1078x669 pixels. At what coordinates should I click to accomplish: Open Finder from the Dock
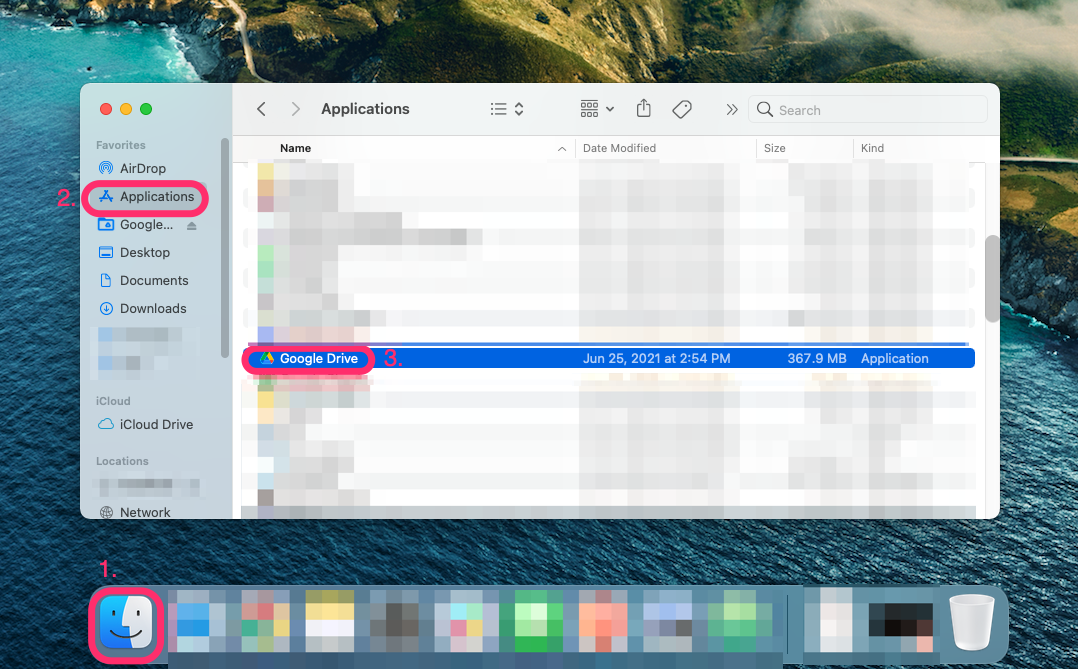click(x=126, y=623)
